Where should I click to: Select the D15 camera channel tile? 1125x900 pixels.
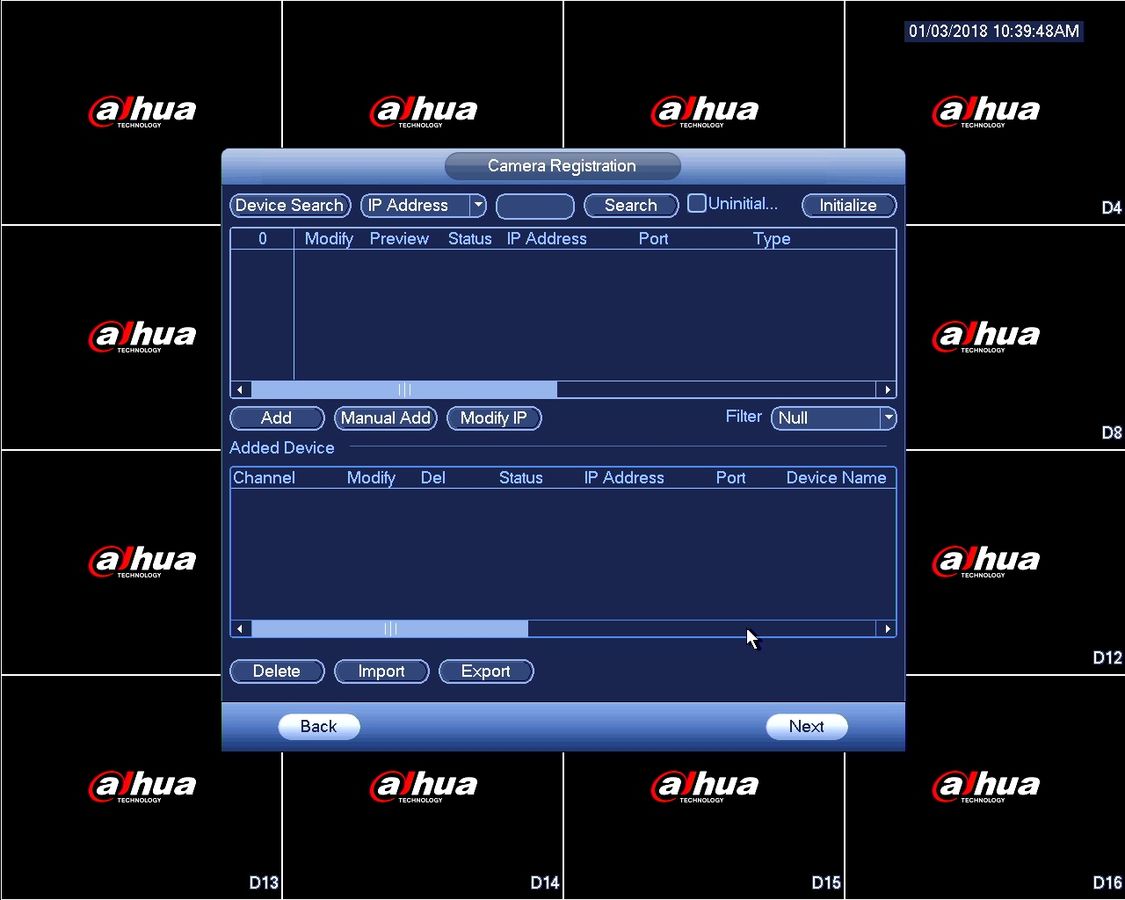(703, 824)
